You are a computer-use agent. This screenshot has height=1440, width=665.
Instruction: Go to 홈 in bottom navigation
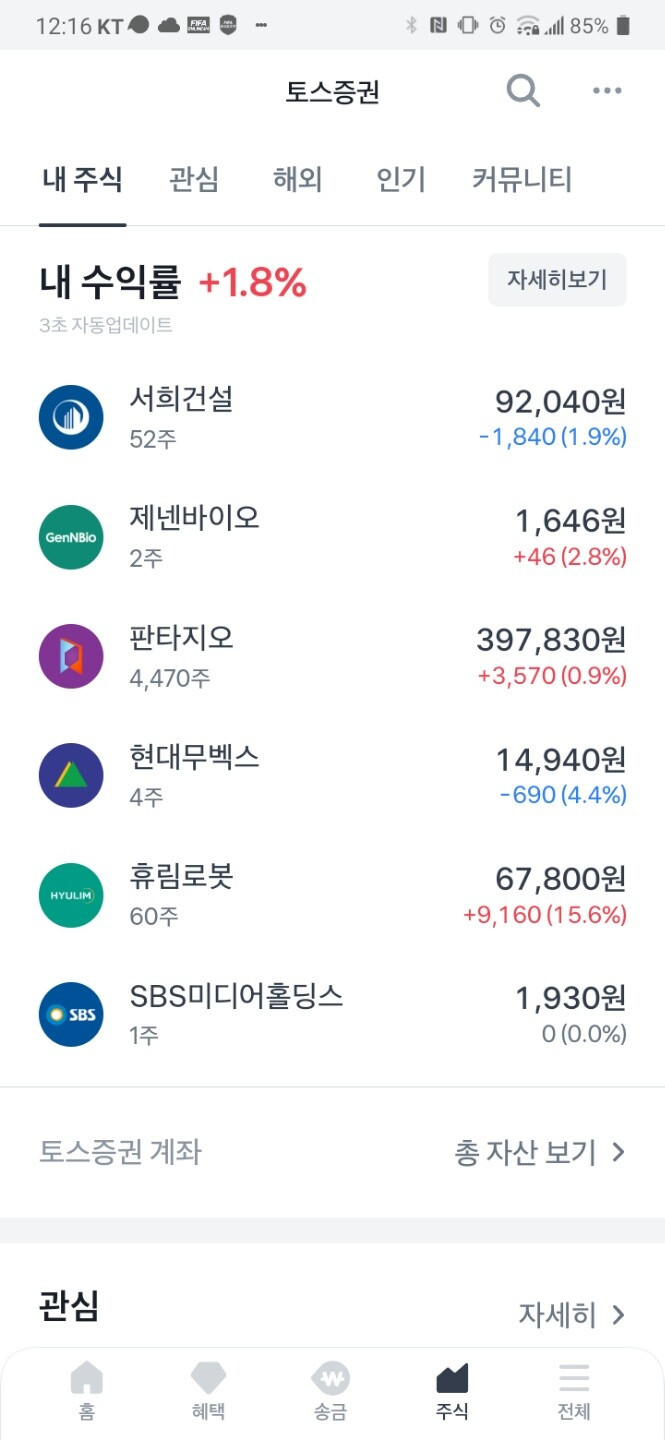pos(87,1391)
